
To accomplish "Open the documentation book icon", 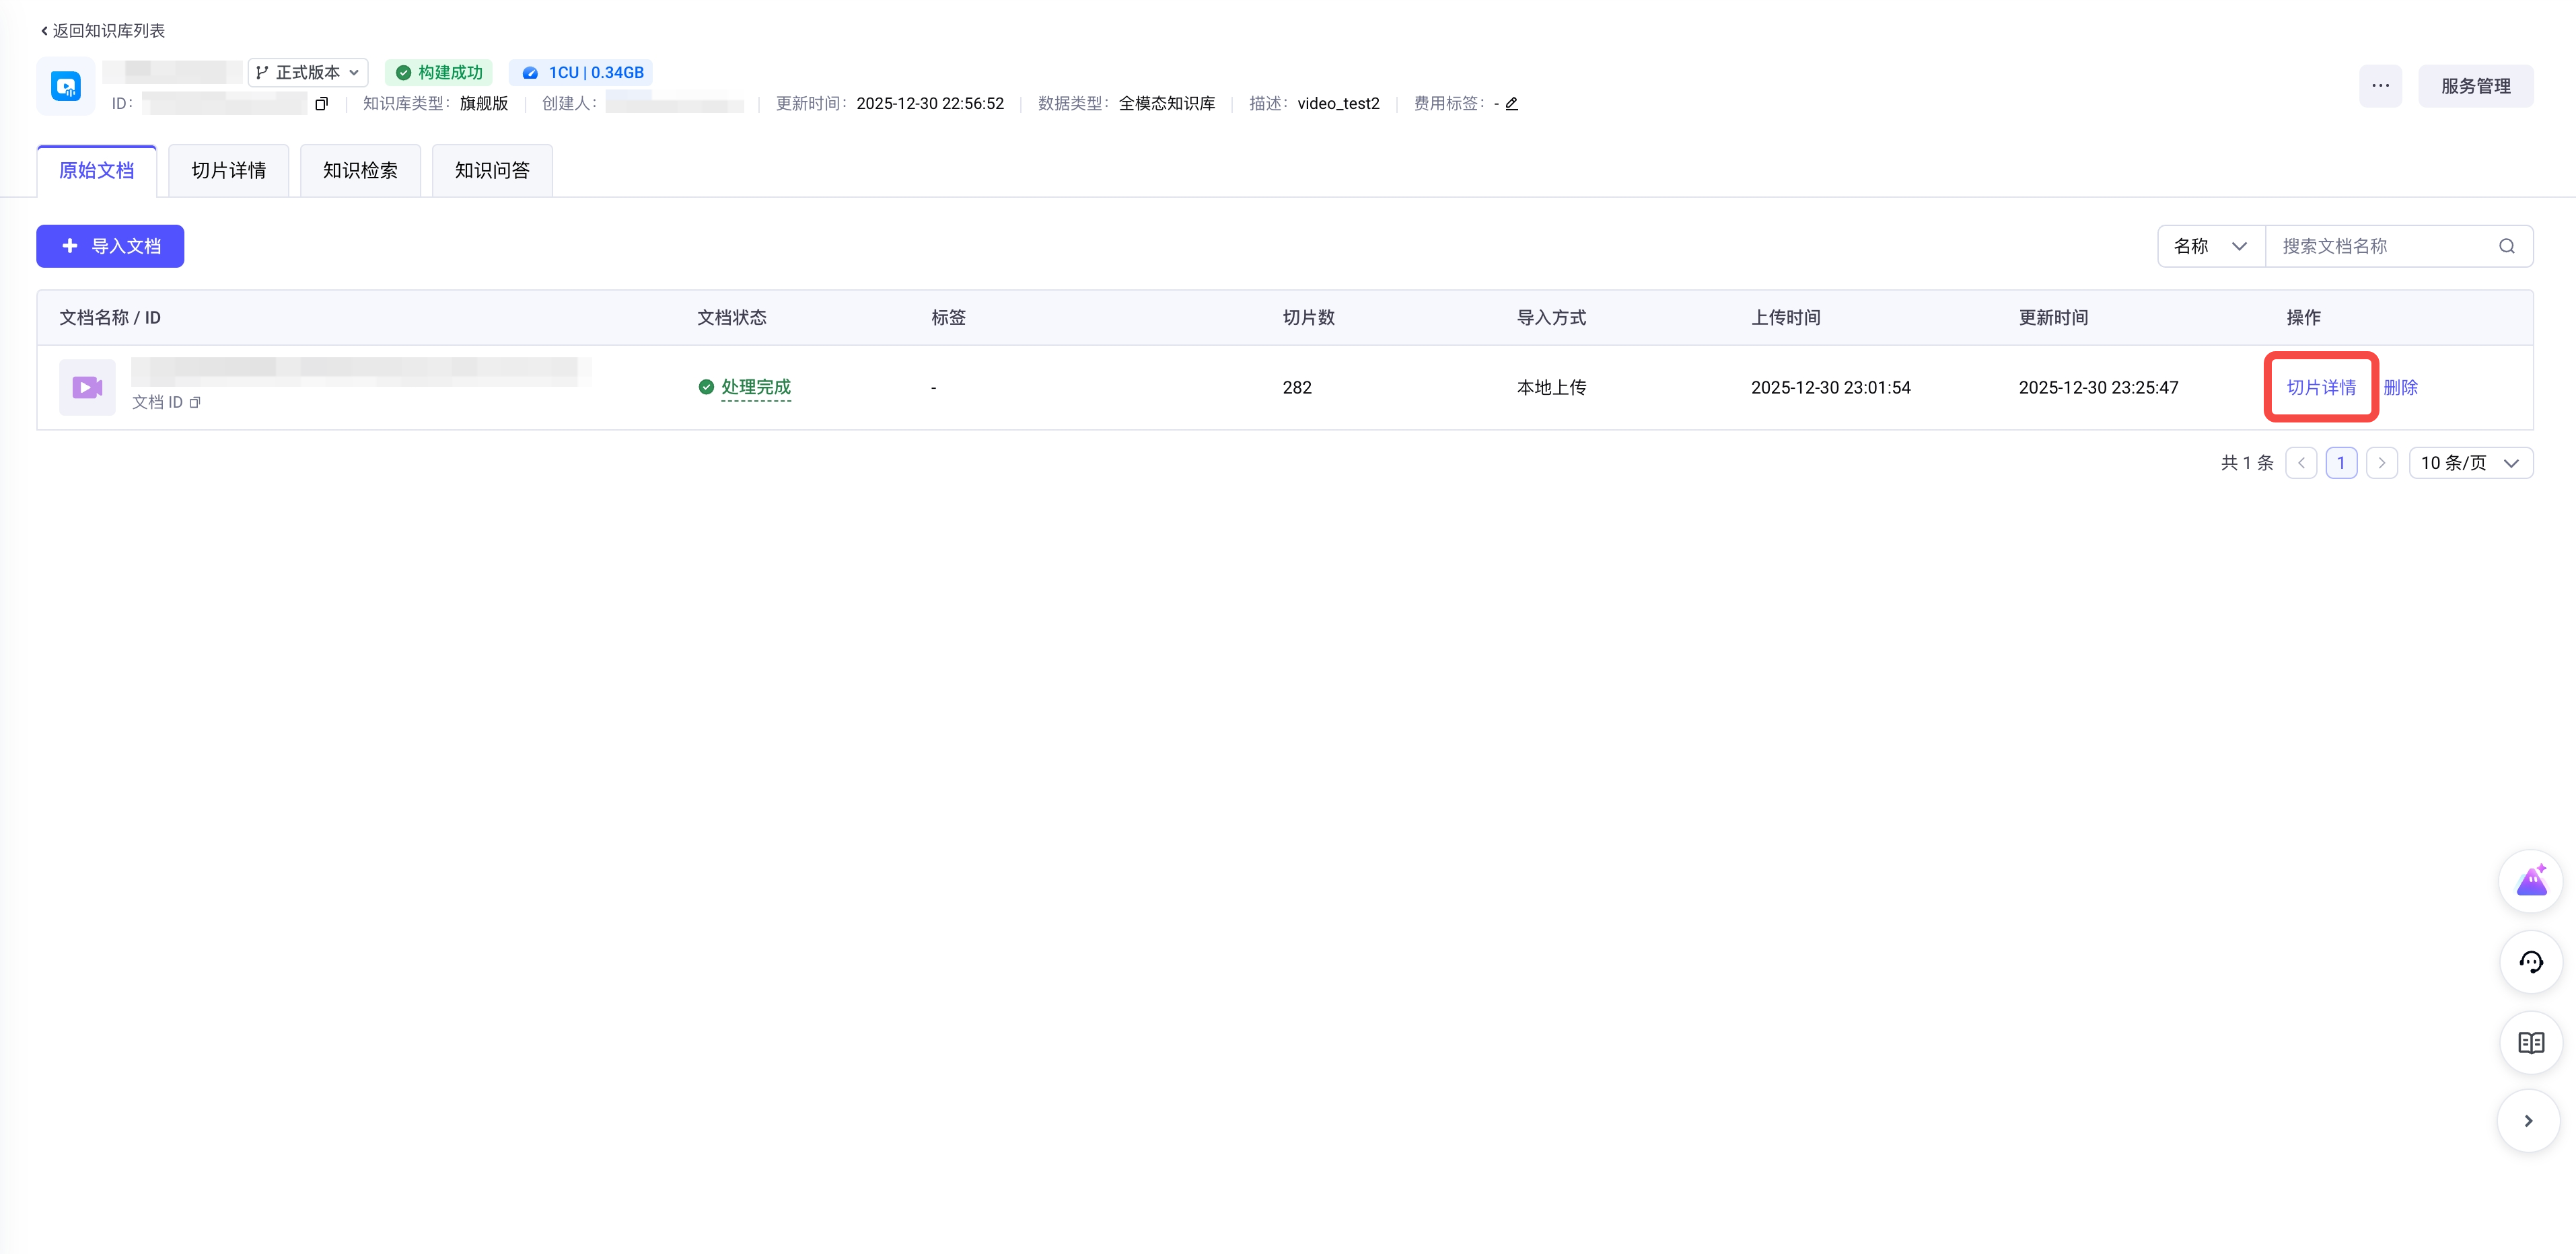I will coord(2530,1043).
